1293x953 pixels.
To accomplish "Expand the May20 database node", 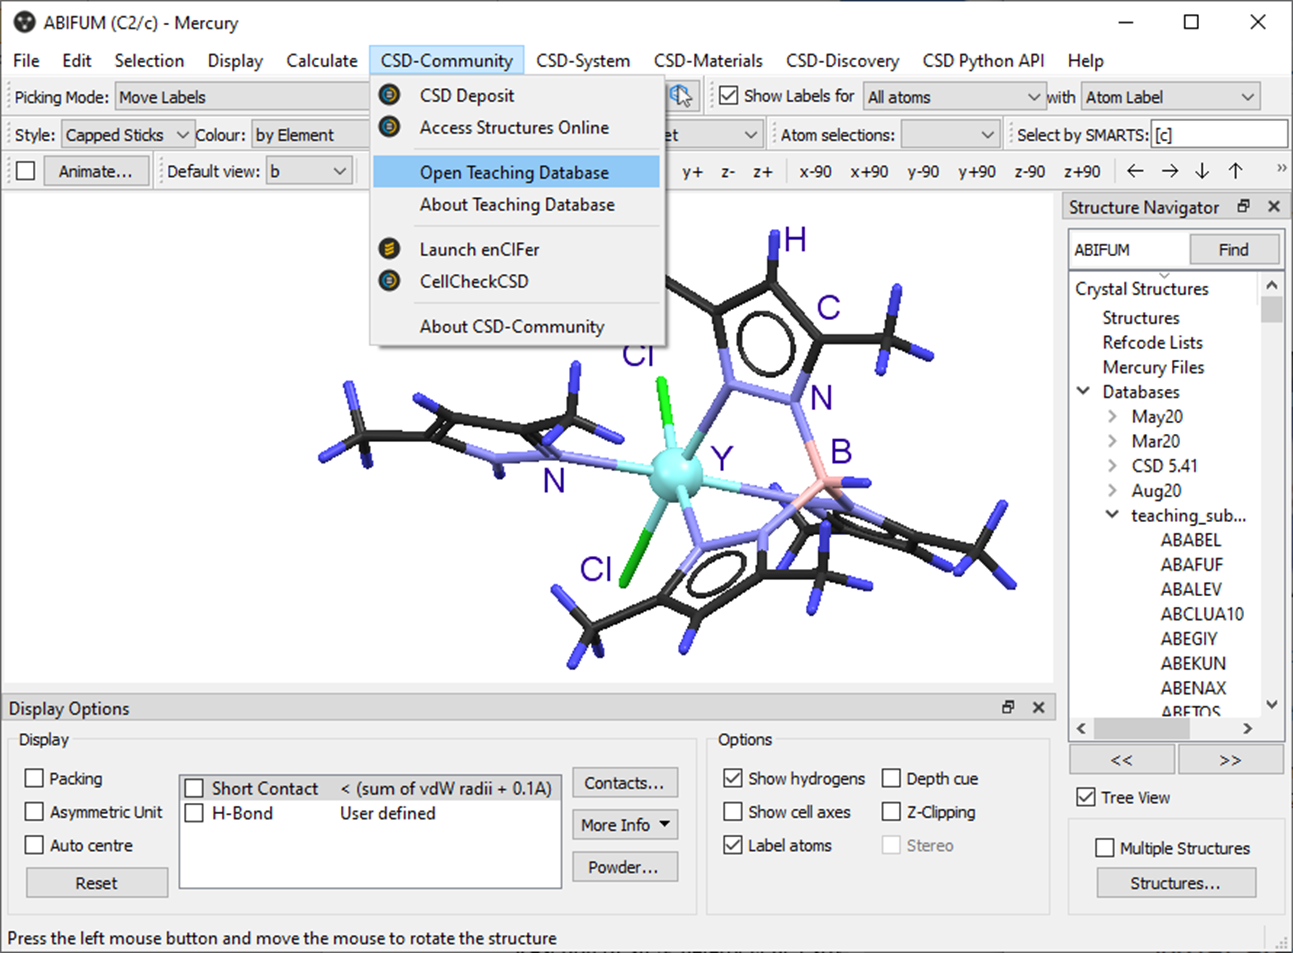I will coord(1112,416).
